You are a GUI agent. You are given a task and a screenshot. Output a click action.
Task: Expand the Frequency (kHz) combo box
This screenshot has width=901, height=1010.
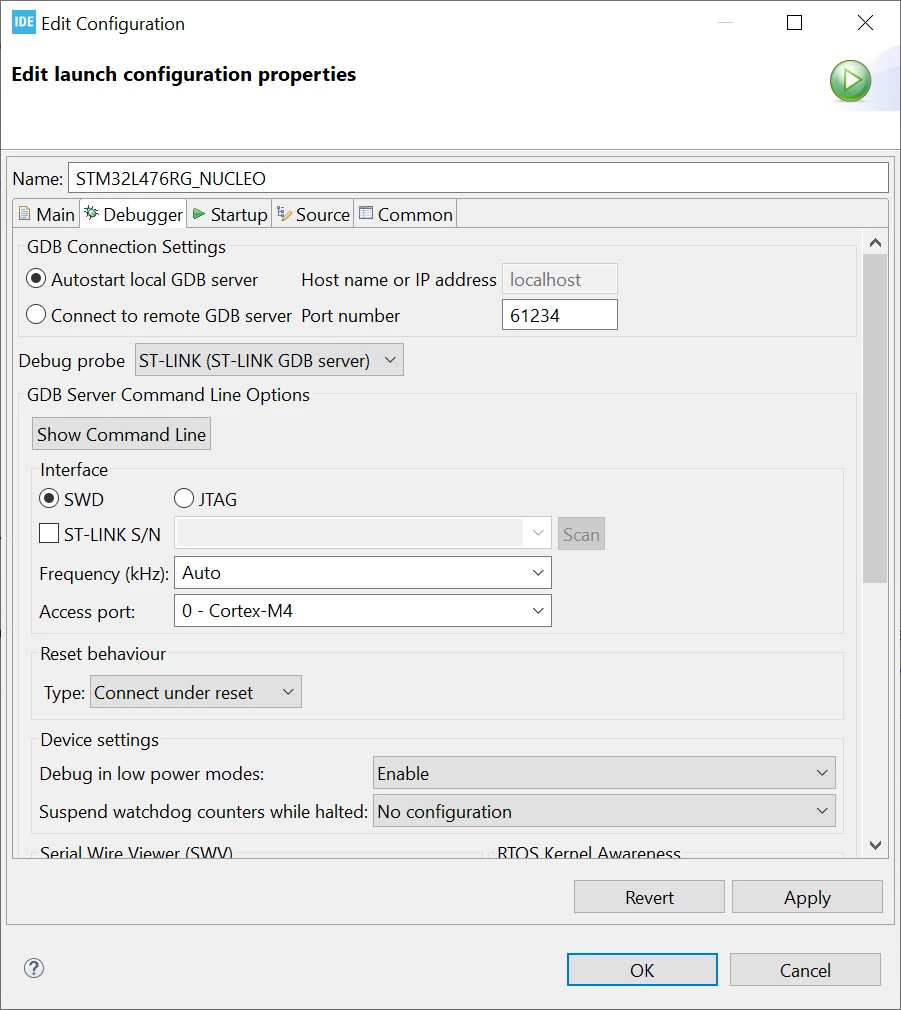(x=363, y=573)
